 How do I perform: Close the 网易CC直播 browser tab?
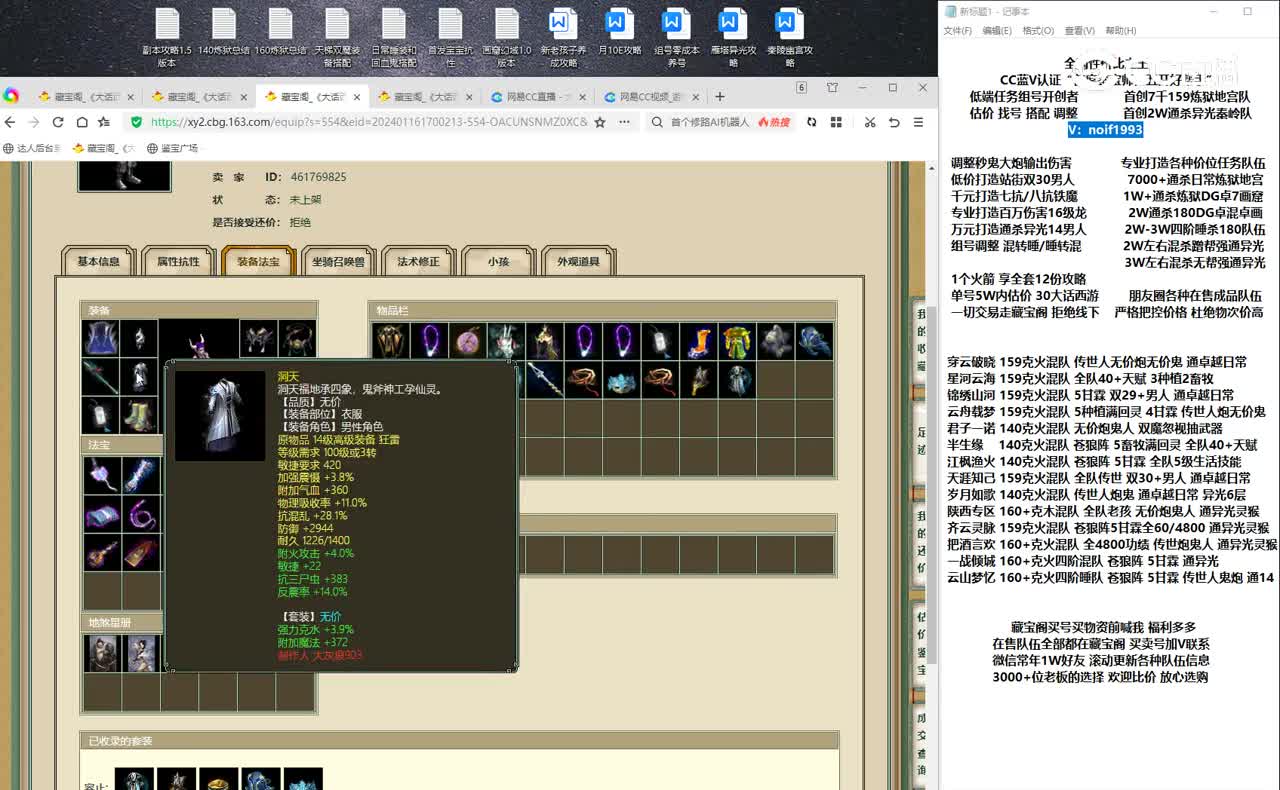click(x=583, y=97)
